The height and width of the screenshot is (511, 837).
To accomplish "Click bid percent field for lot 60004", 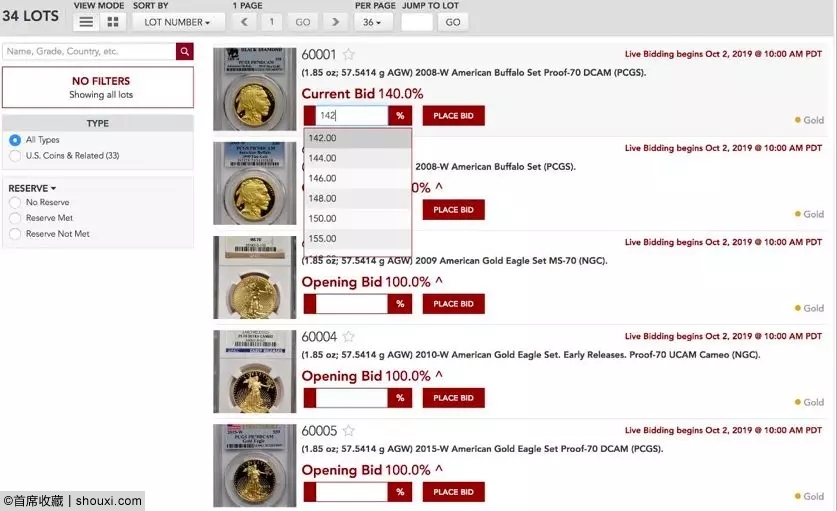I will pos(352,398).
